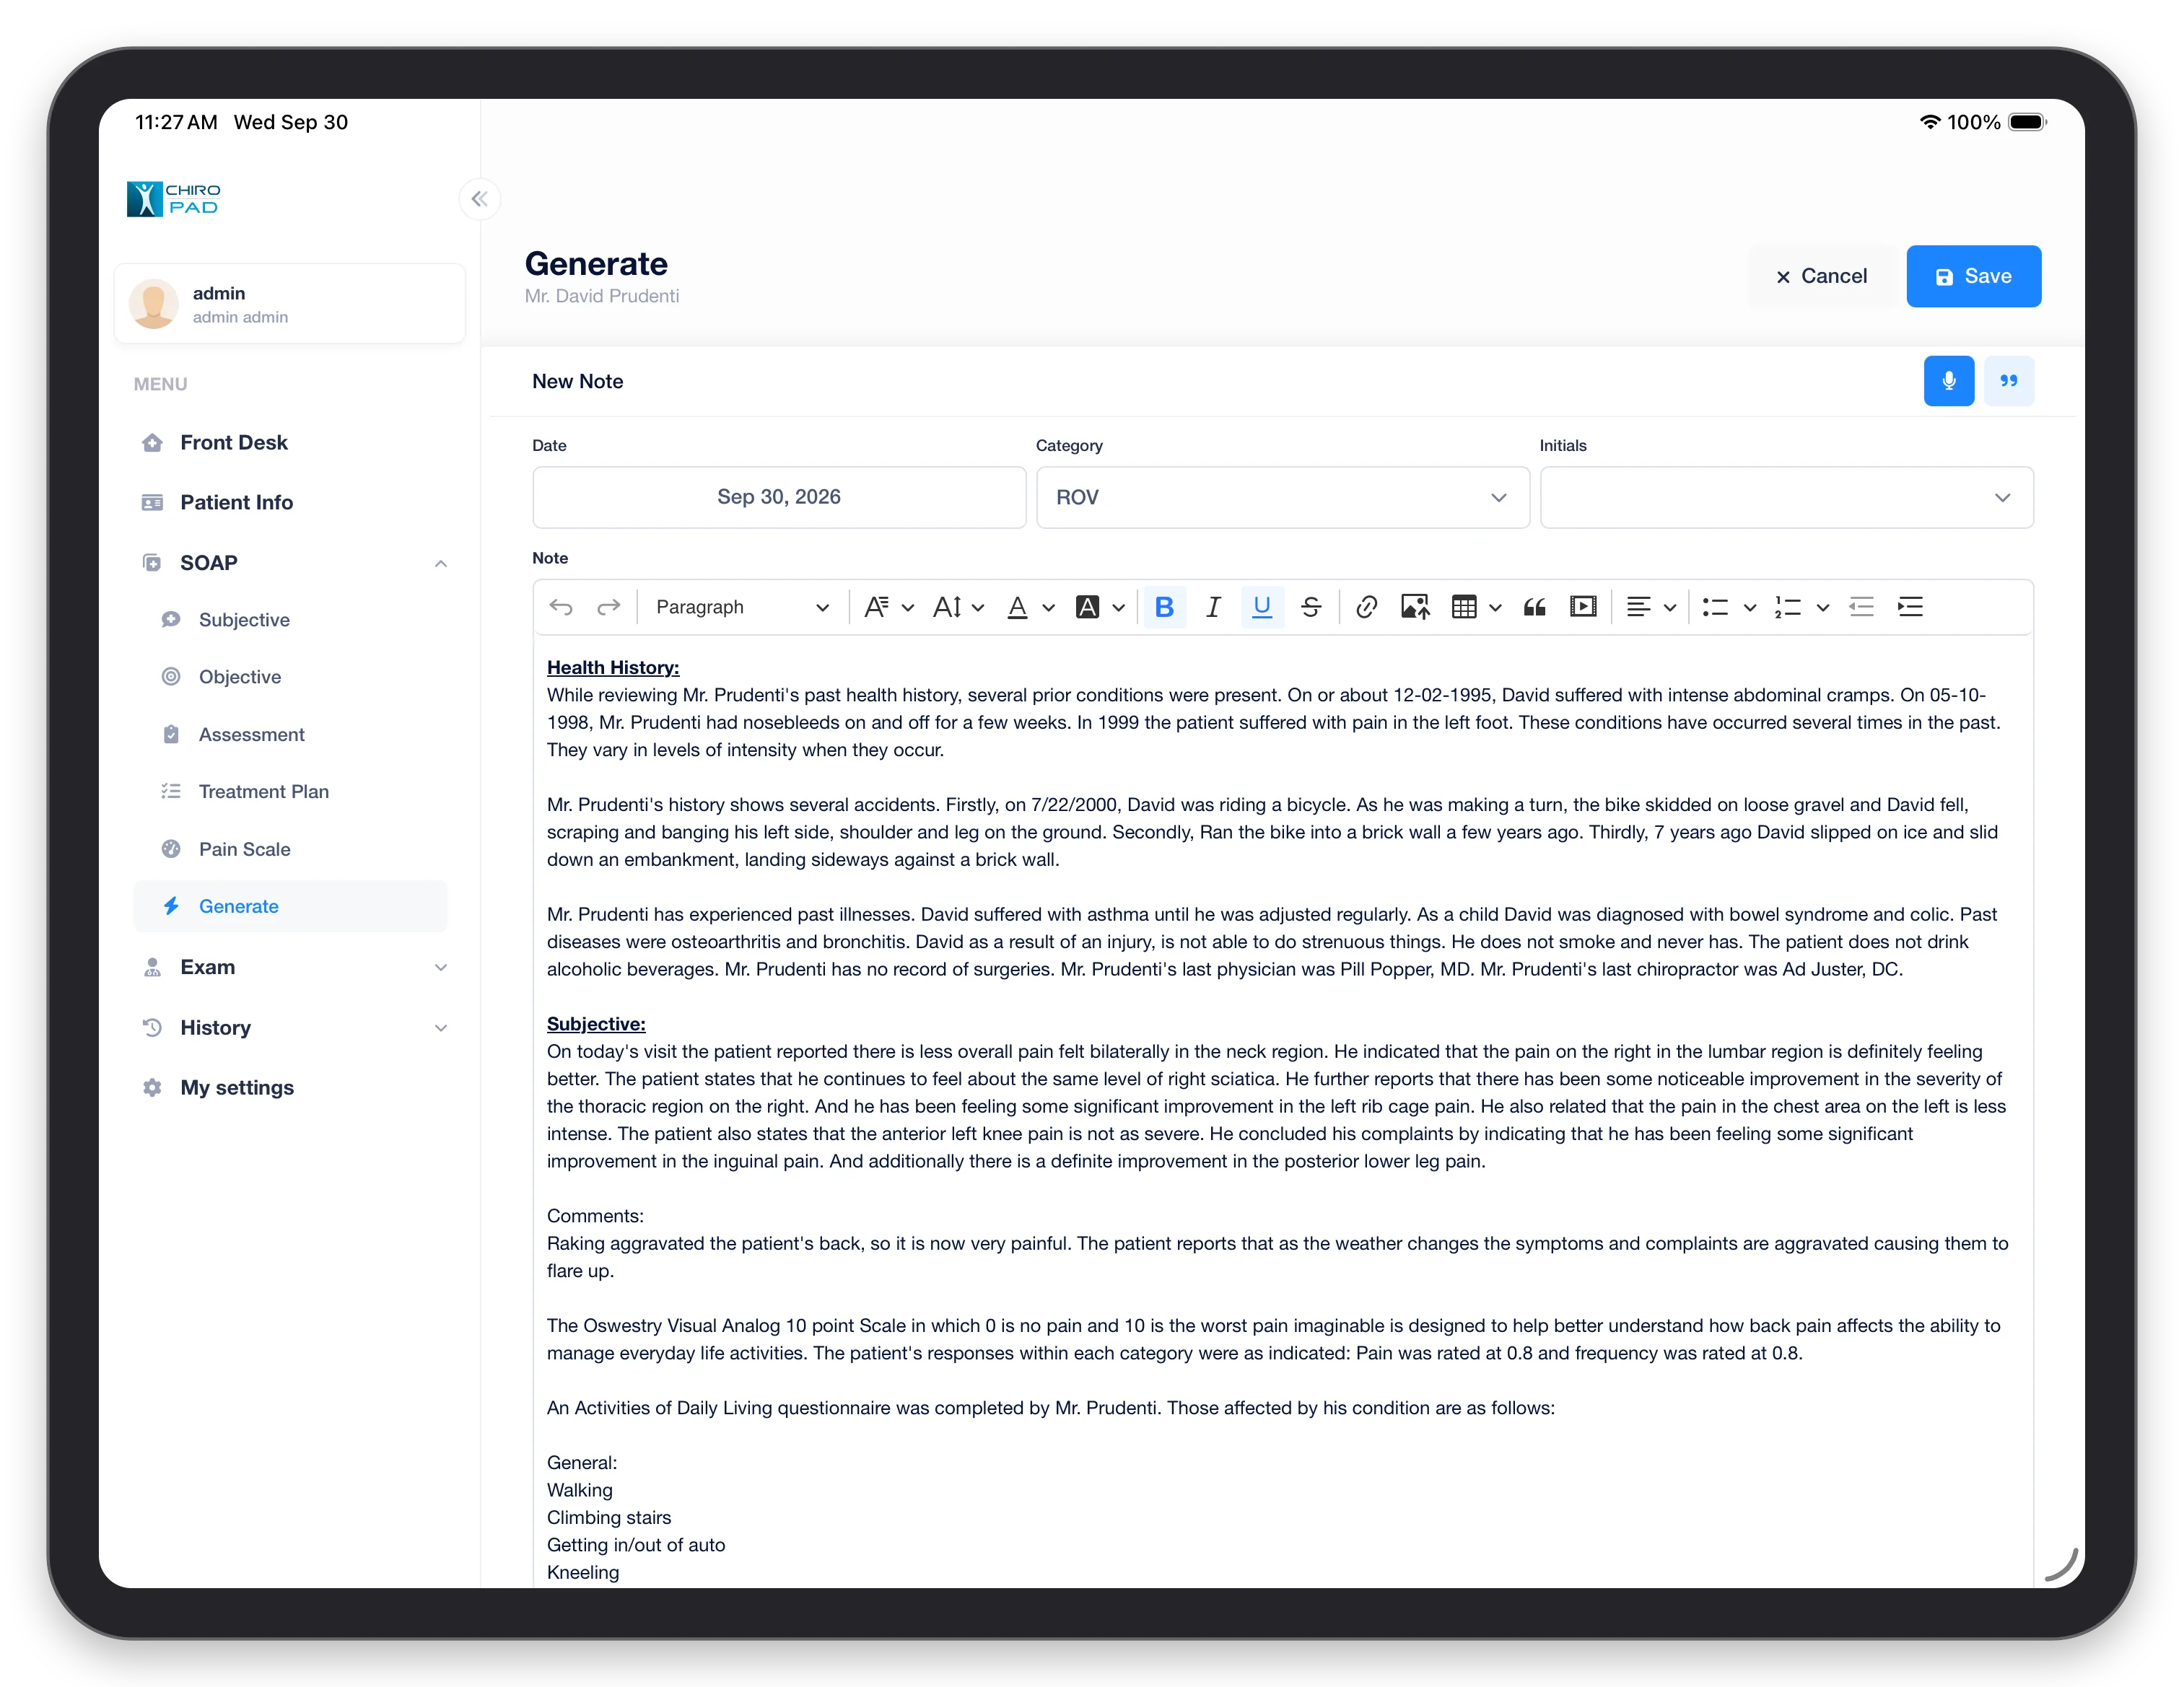
Task: Expand the History menu section
Action: click(x=290, y=1027)
